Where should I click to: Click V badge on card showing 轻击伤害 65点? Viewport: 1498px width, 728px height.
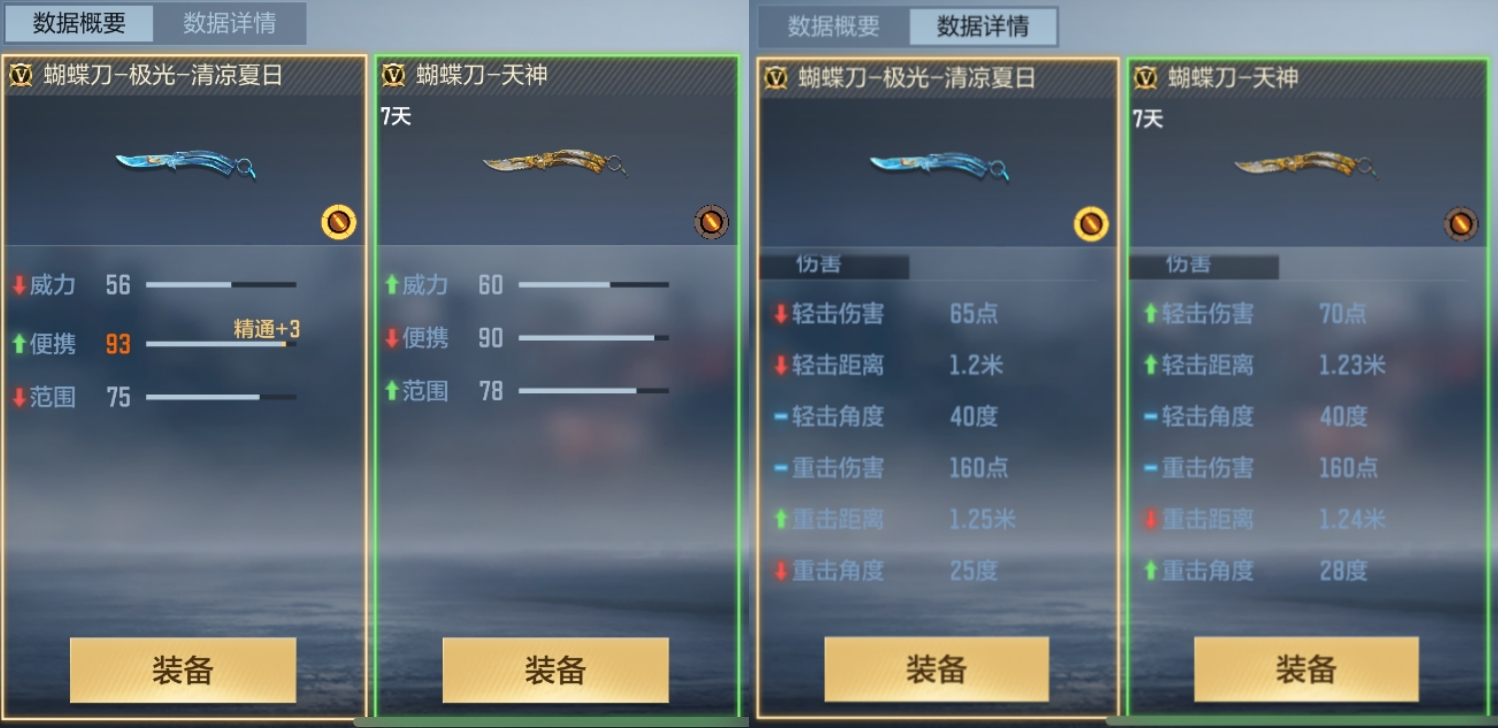pyautogui.click(x=776, y=78)
